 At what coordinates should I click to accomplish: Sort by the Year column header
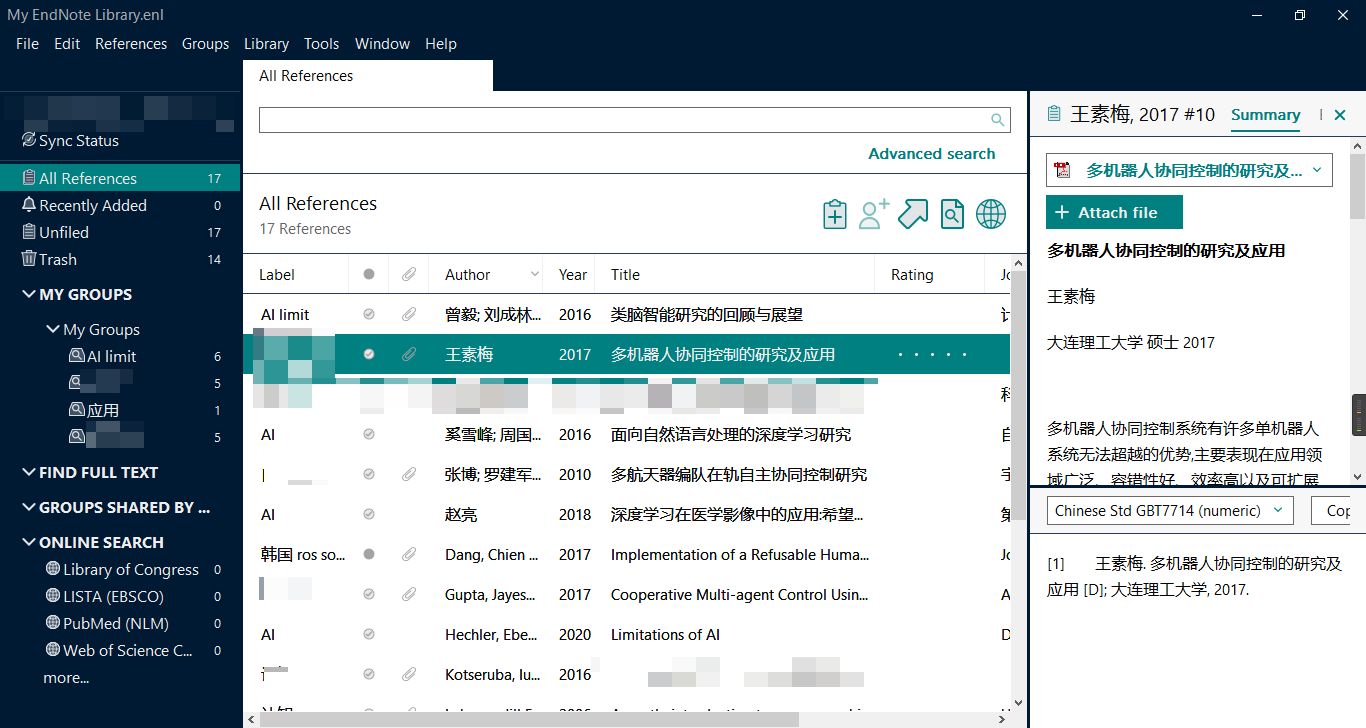coord(573,275)
